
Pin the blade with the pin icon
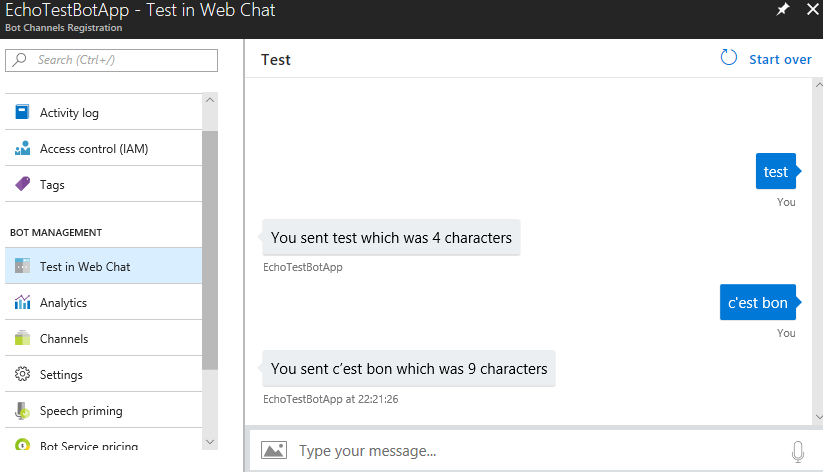(x=783, y=9)
